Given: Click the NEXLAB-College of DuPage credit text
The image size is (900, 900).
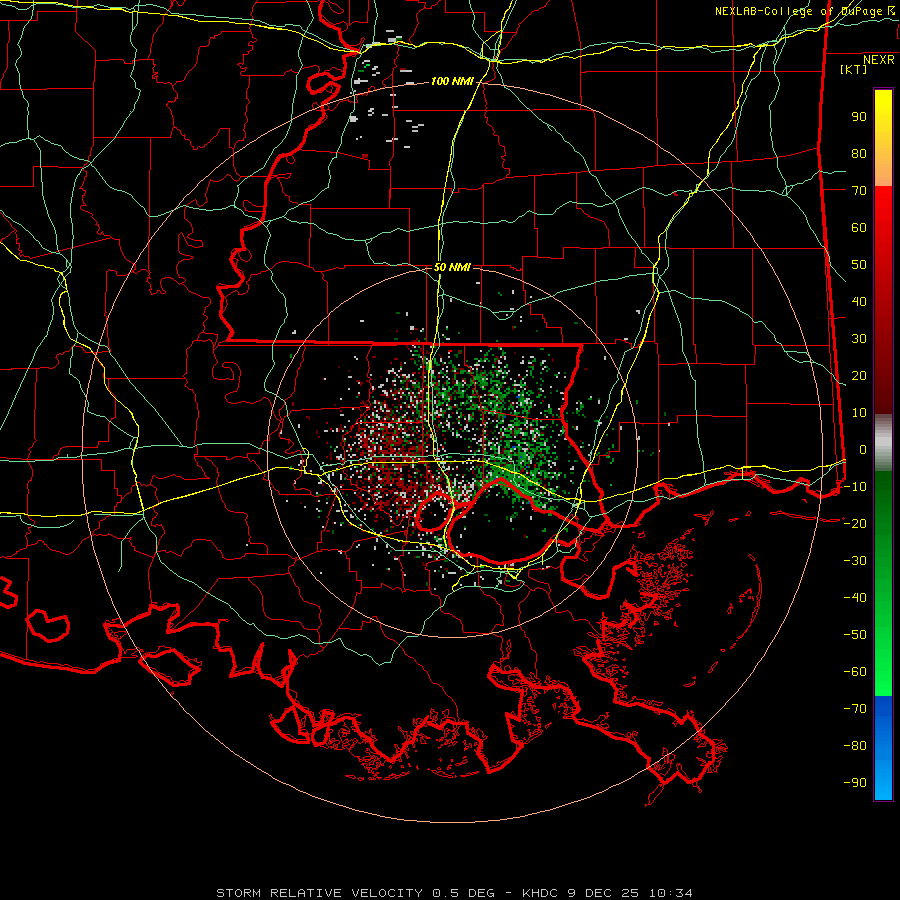Looking at the screenshot, I should coord(806,11).
